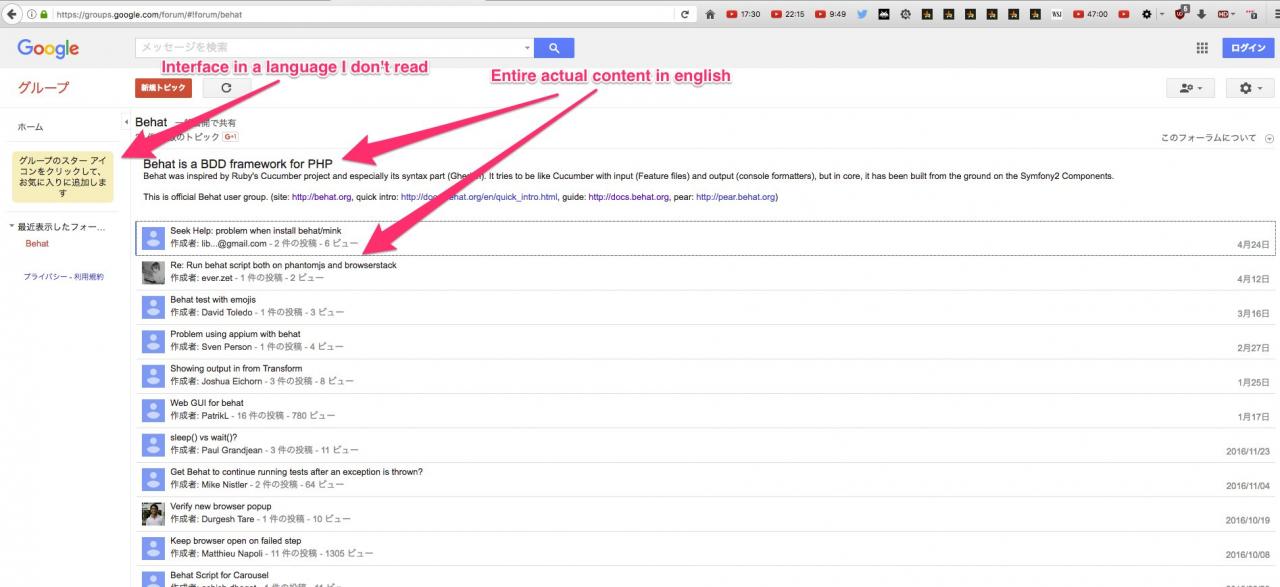Click into the message search field
This screenshot has height=587, width=1280.
click(x=330, y=48)
